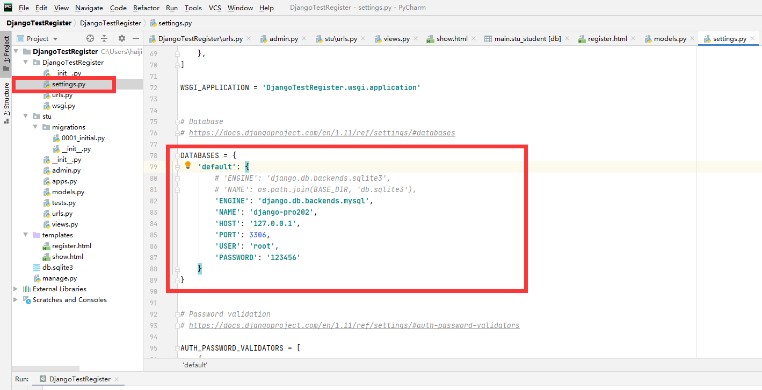The height and width of the screenshot is (390, 762).
Task: Switch to the main.stu_student [db] tab
Action: coord(528,39)
